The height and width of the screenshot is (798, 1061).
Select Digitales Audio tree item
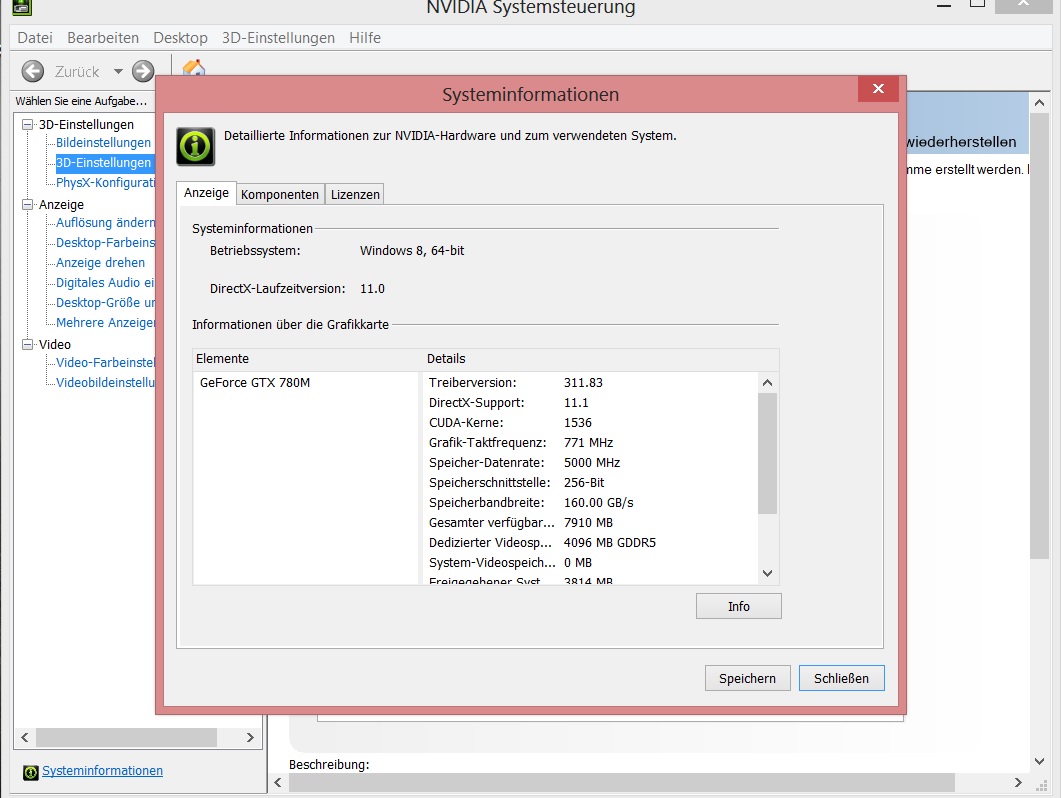(x=106, y=282)
